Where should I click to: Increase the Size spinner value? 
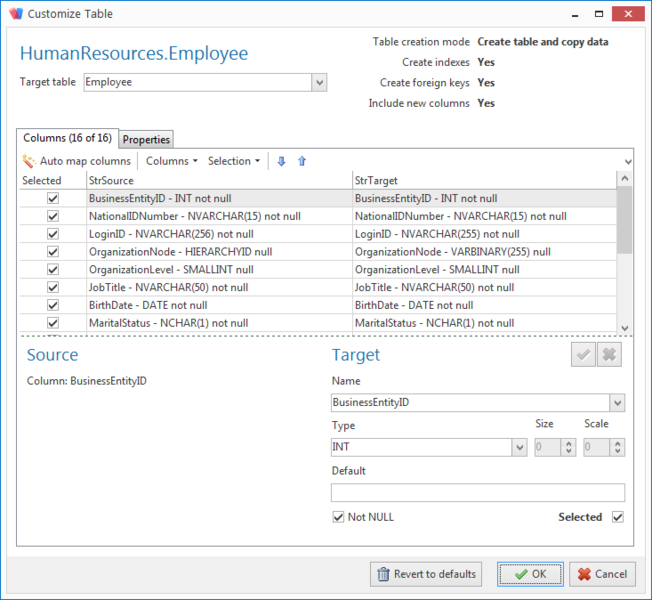tap(568, 443)
